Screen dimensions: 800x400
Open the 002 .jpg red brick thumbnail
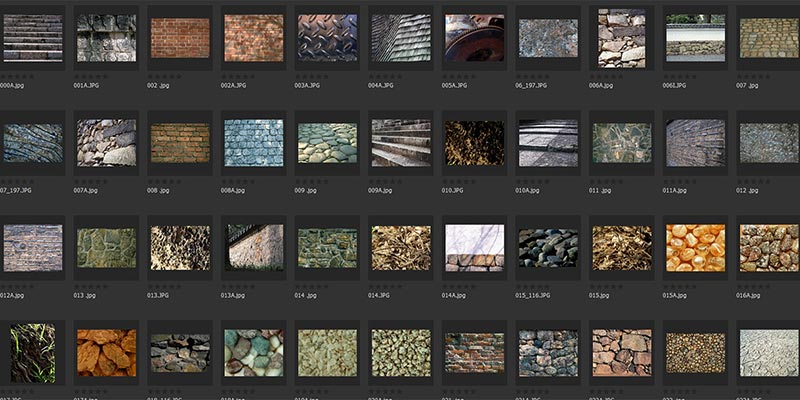coord(180,38)
